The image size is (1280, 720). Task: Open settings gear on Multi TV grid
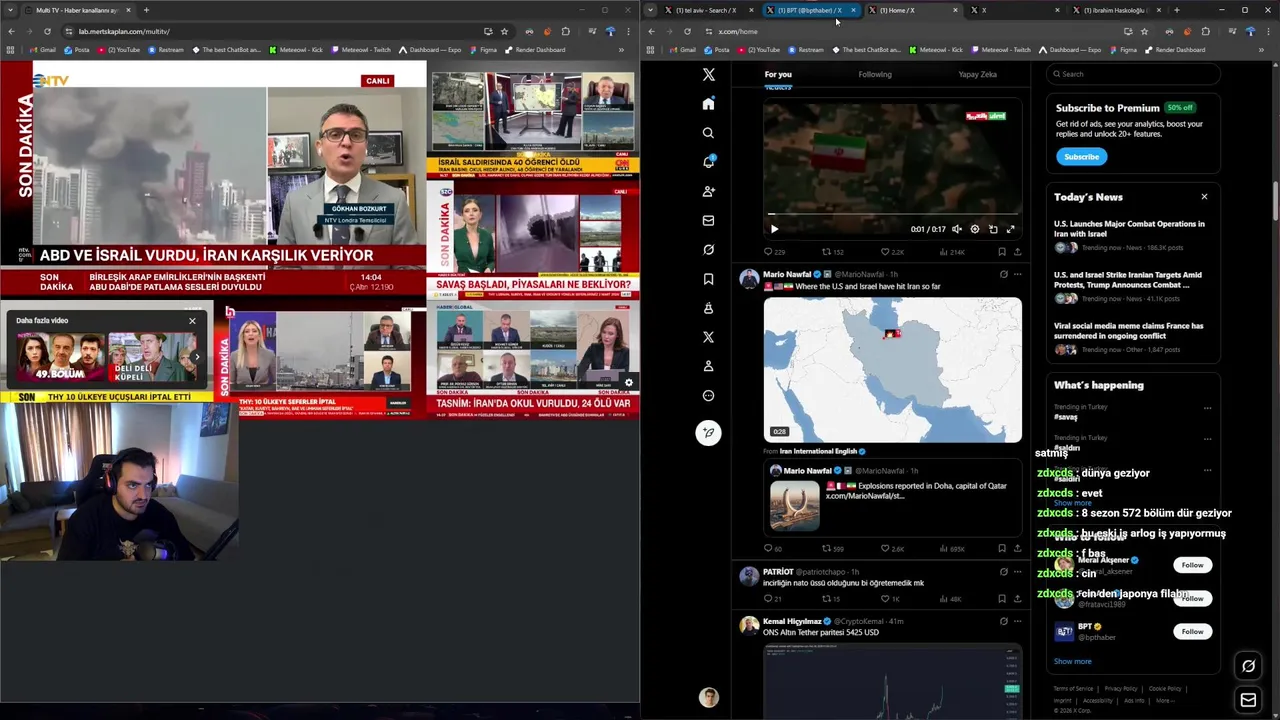coord(629,382)
